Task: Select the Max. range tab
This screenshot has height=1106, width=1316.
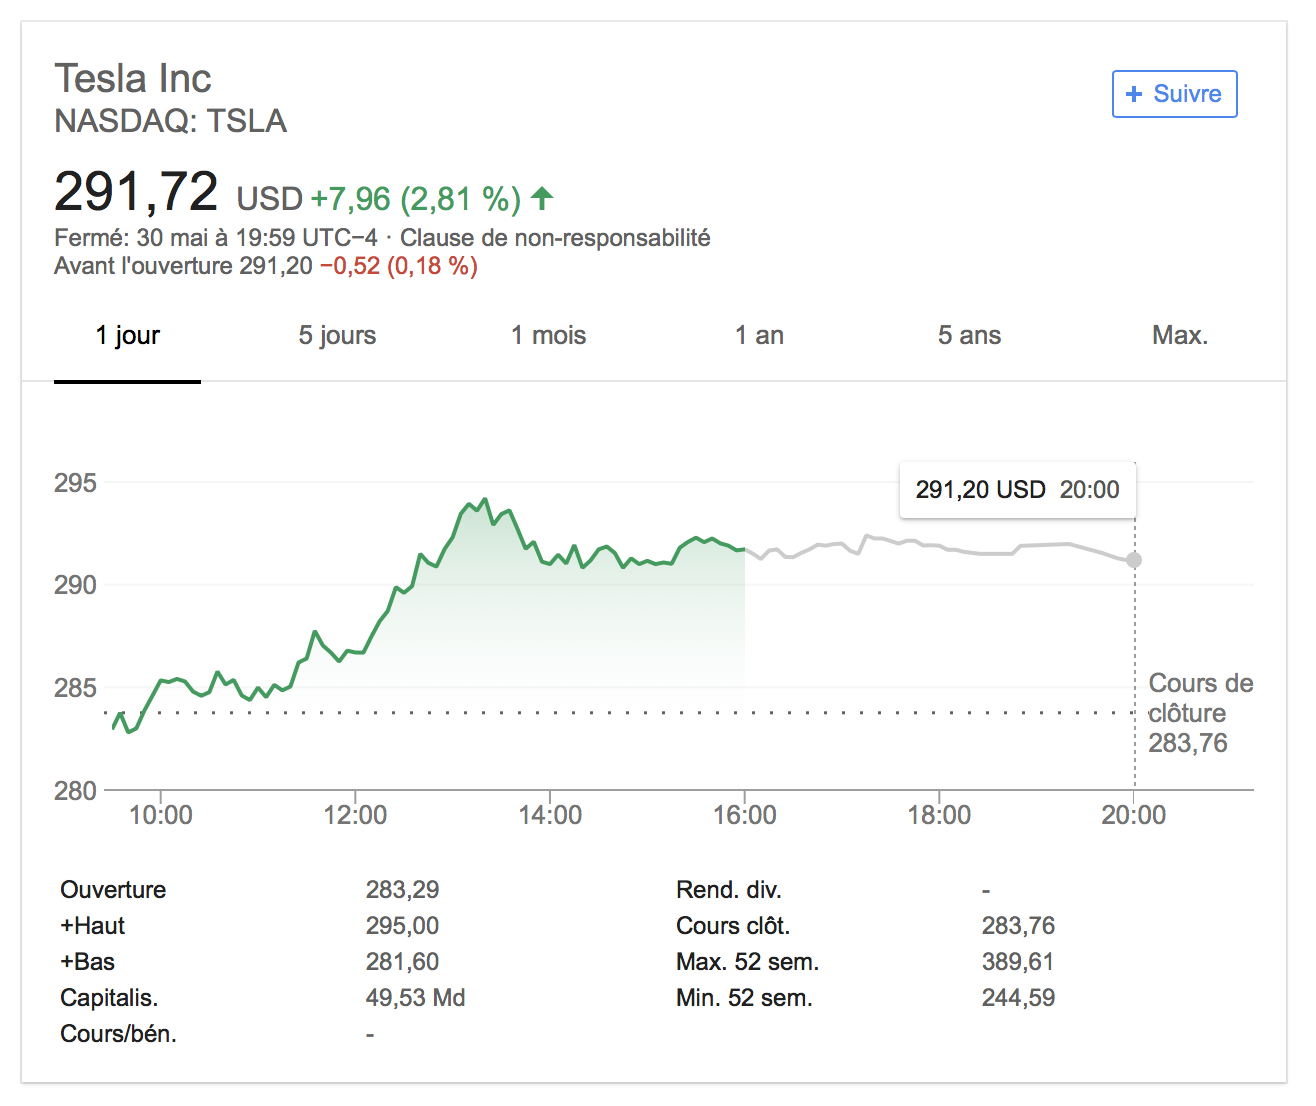Action: tap(1180, 336)
